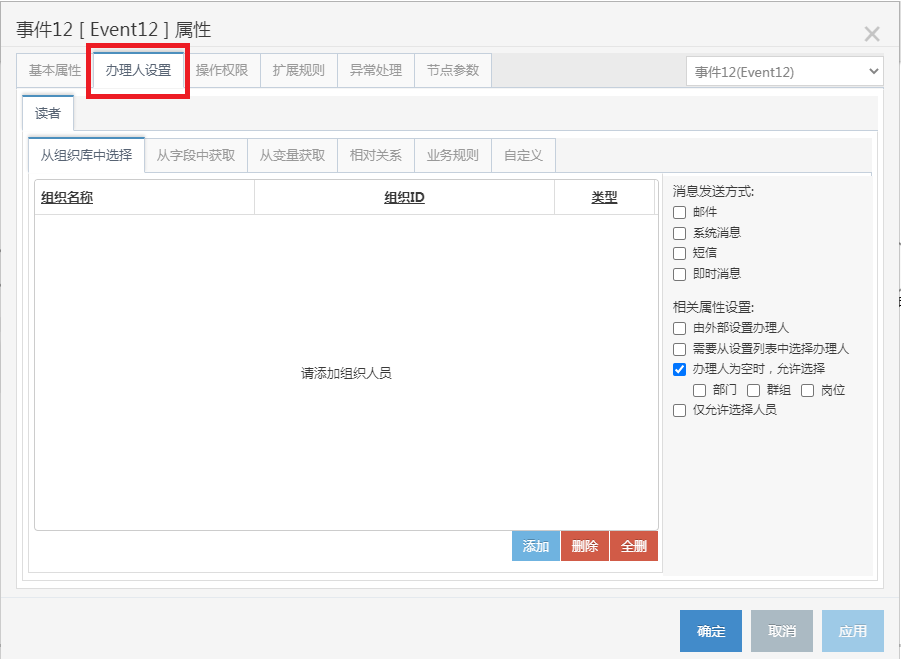Go to the 异常处理 tab
901x659 pixels.
click(376, 70)
